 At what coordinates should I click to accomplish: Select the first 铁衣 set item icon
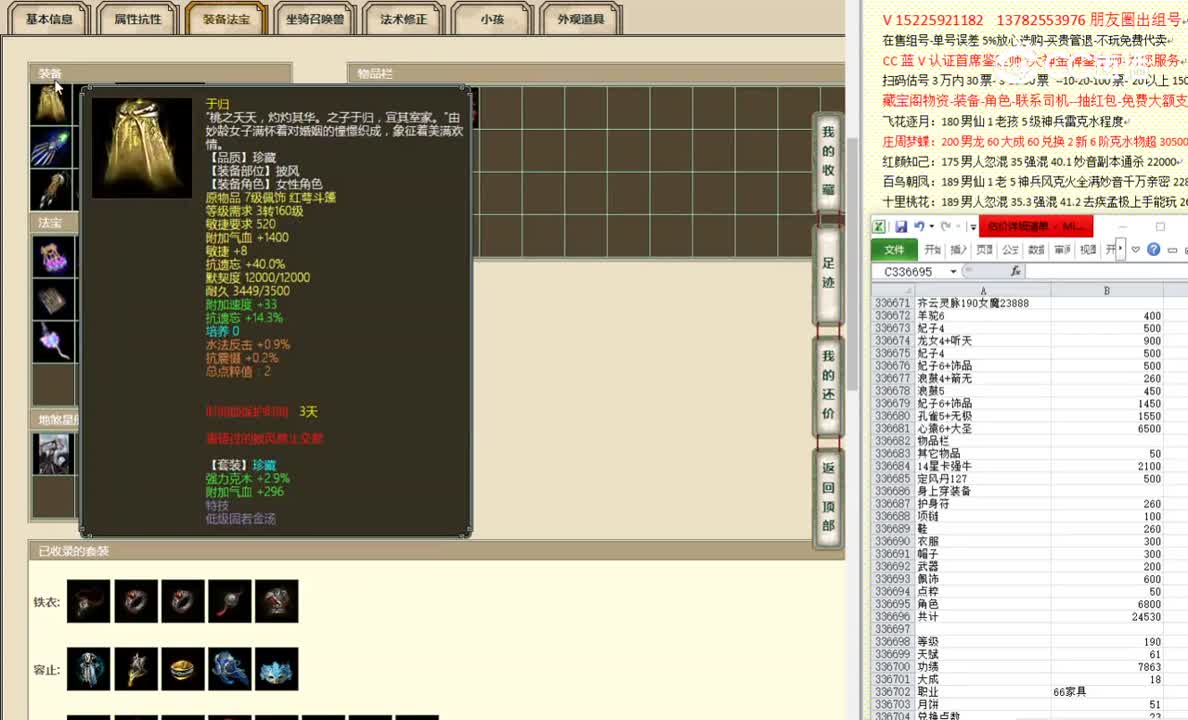[89, 601]
